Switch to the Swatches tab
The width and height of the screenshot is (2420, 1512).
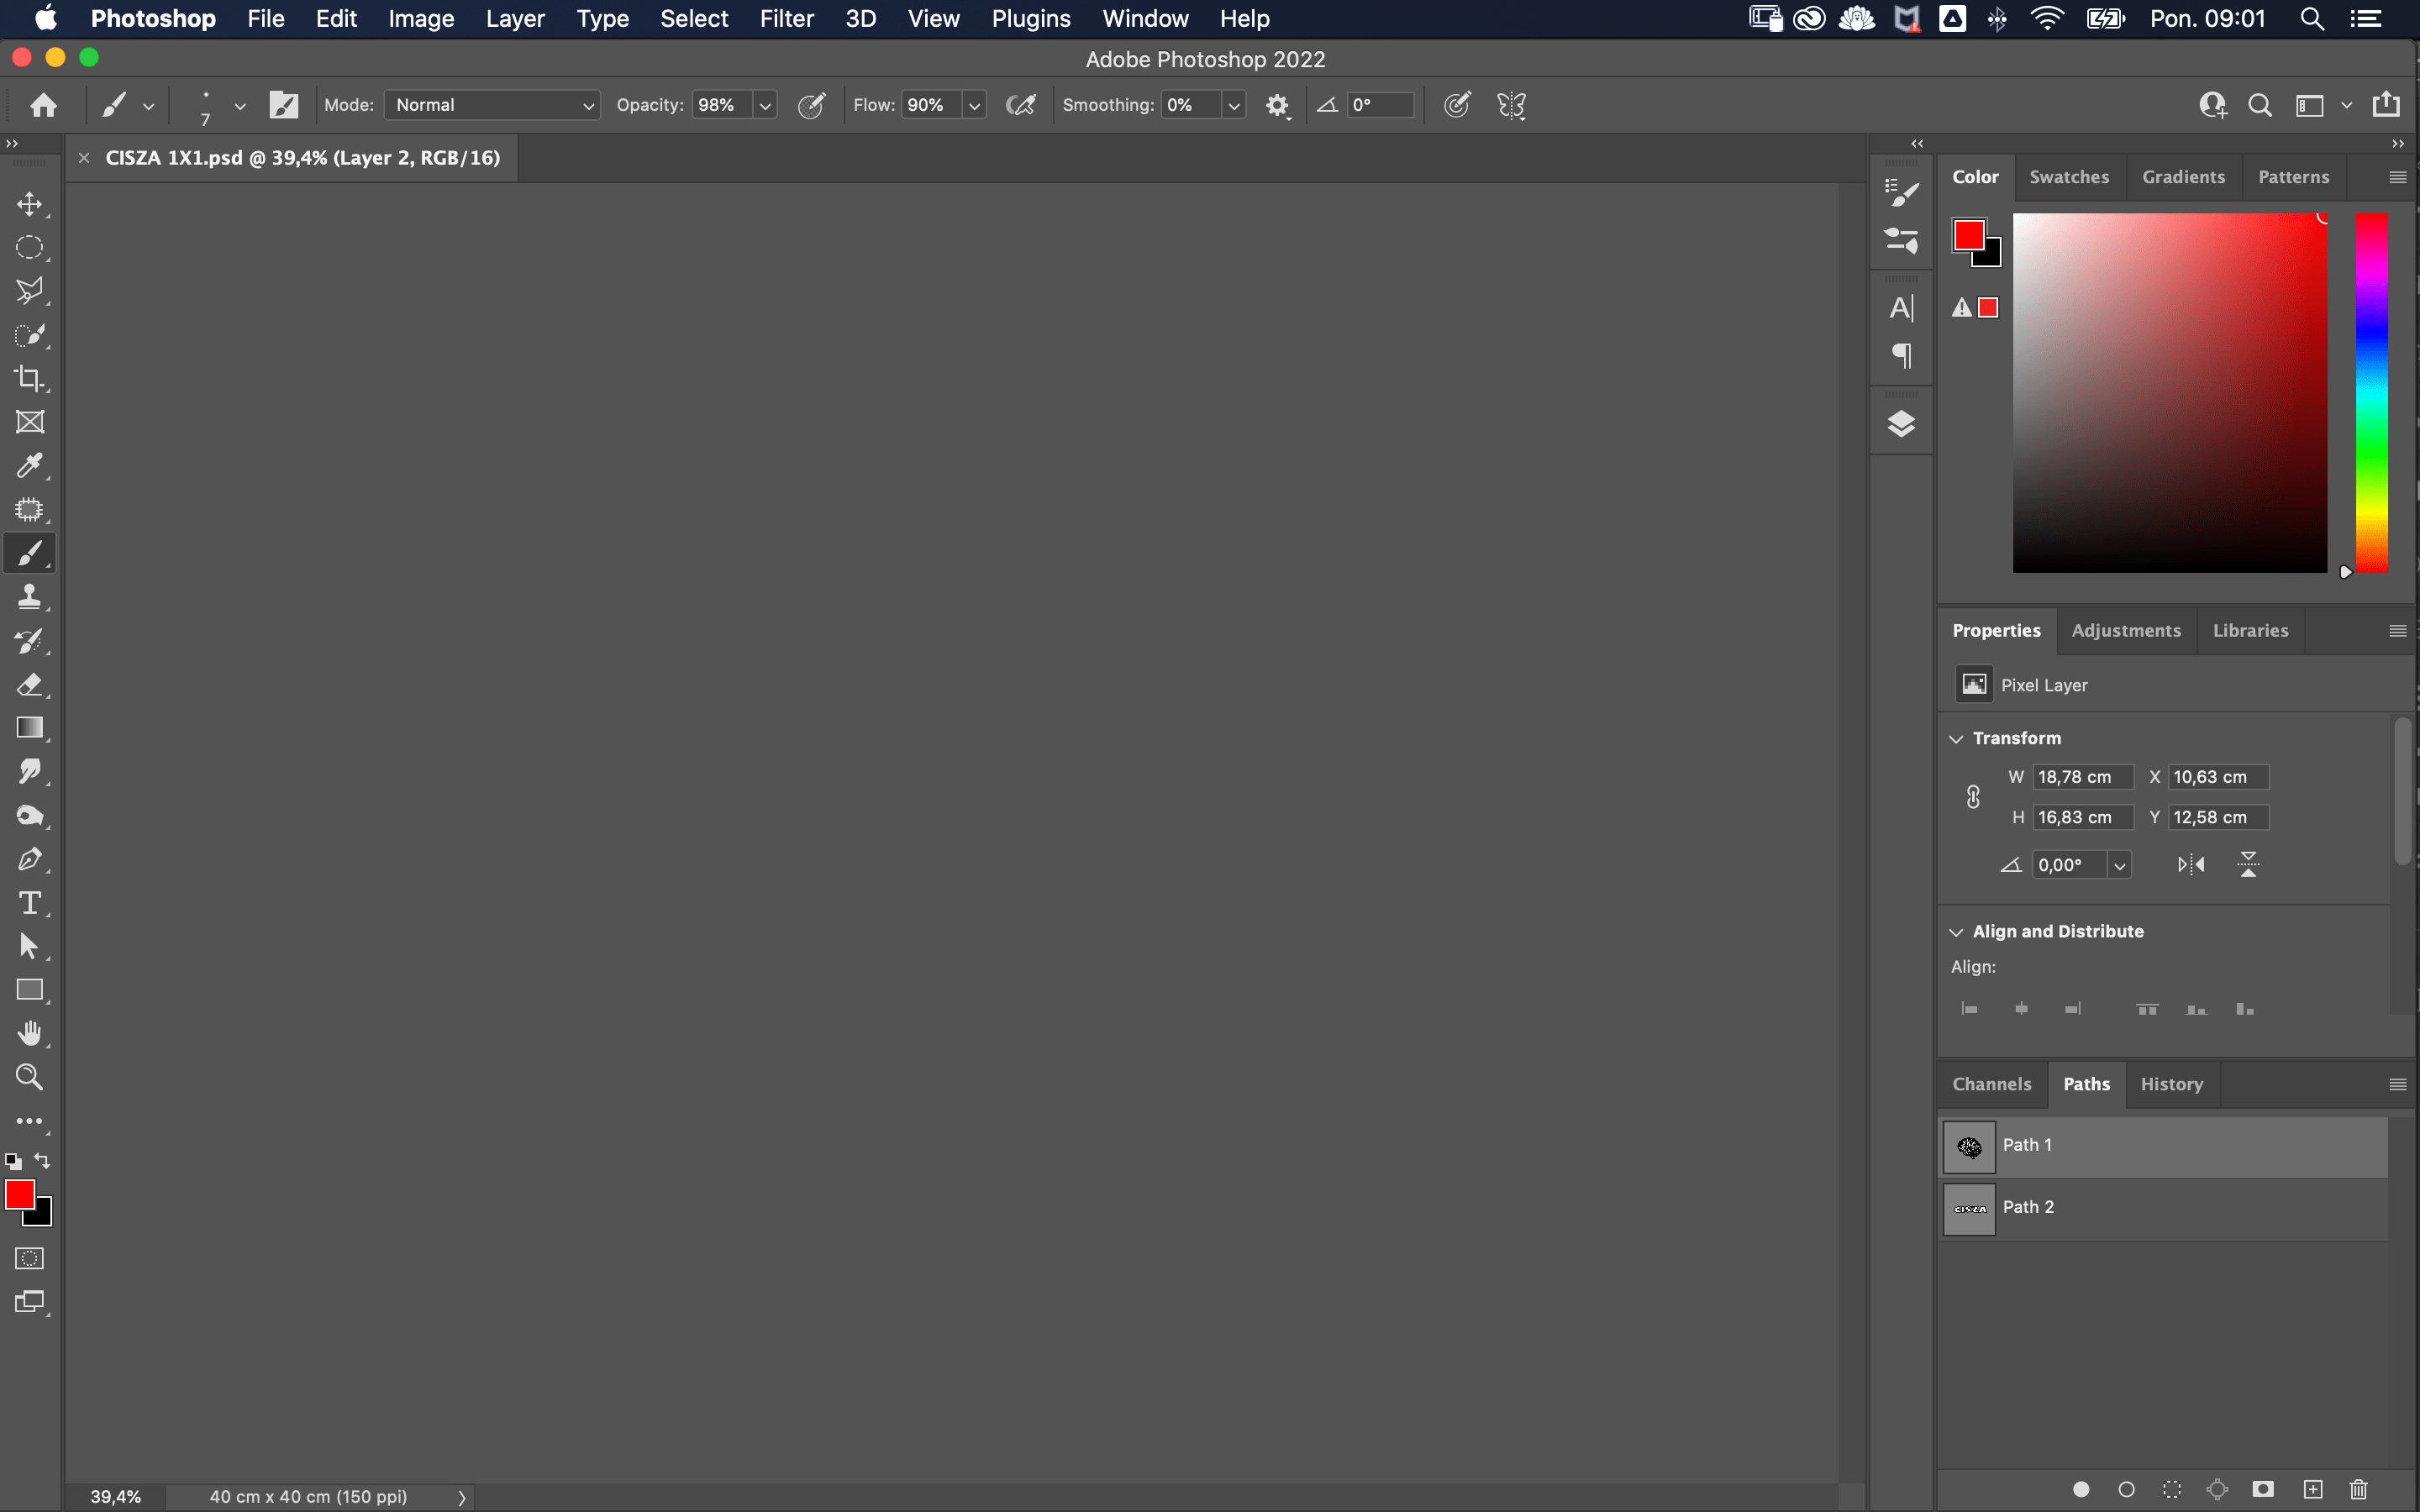click(x=2068, y=177)
